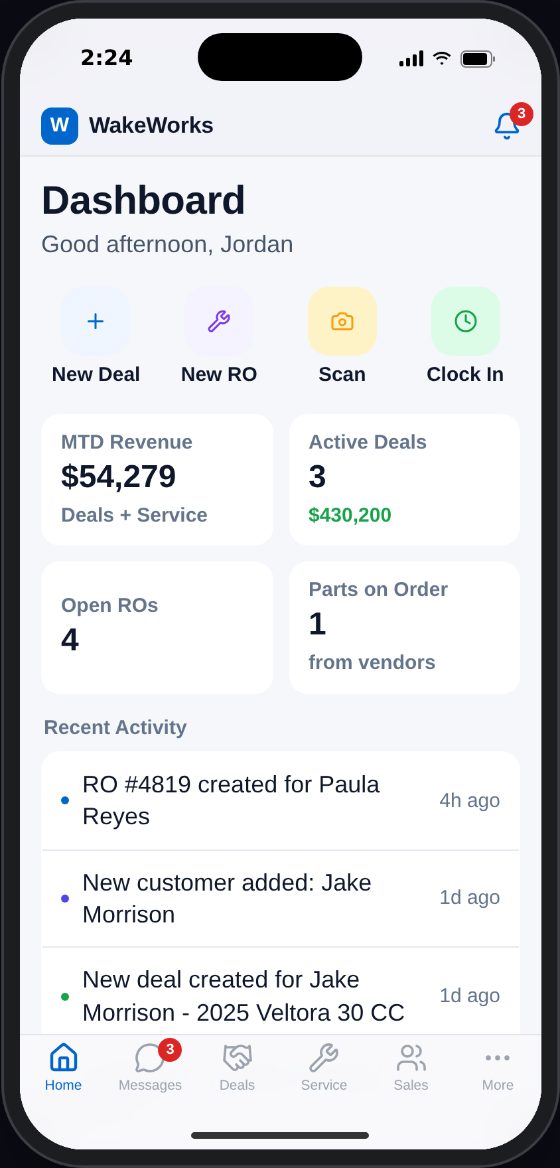Switch to the Deals tab

[237, 1067]
